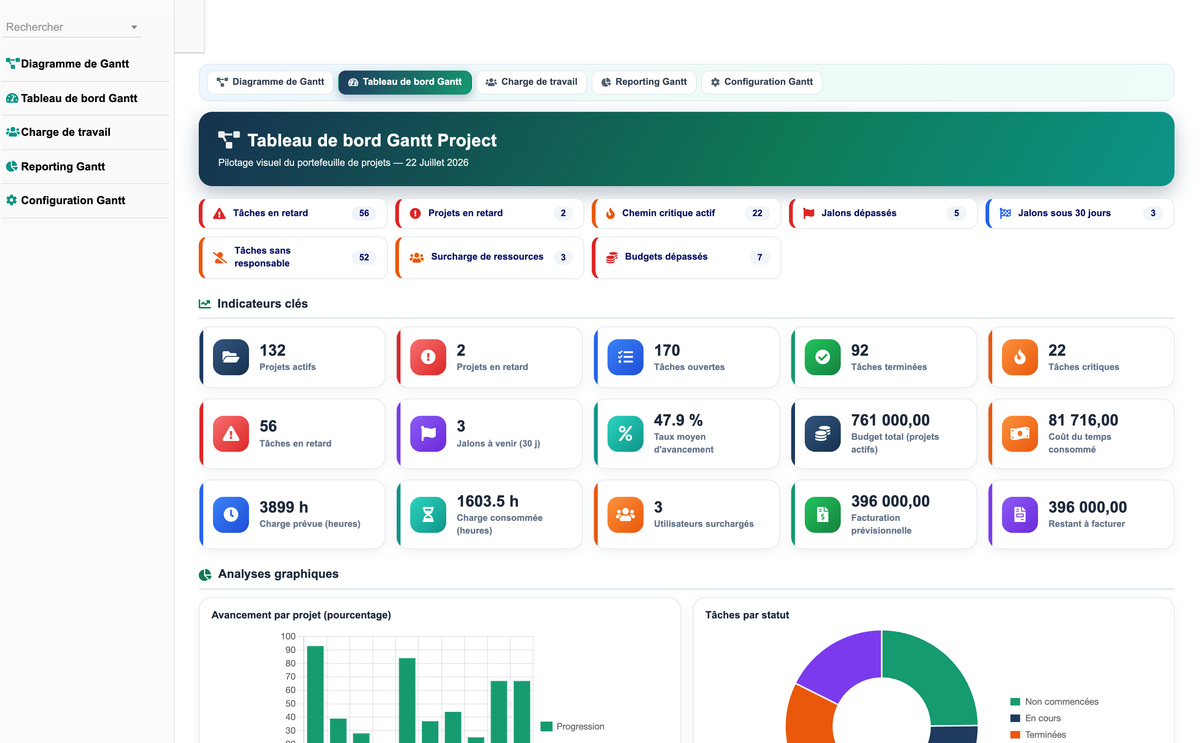Click the fire icon on Chemin critique actif alert
The height and width of the screenshot is (743, 1200).
[610, 213]
